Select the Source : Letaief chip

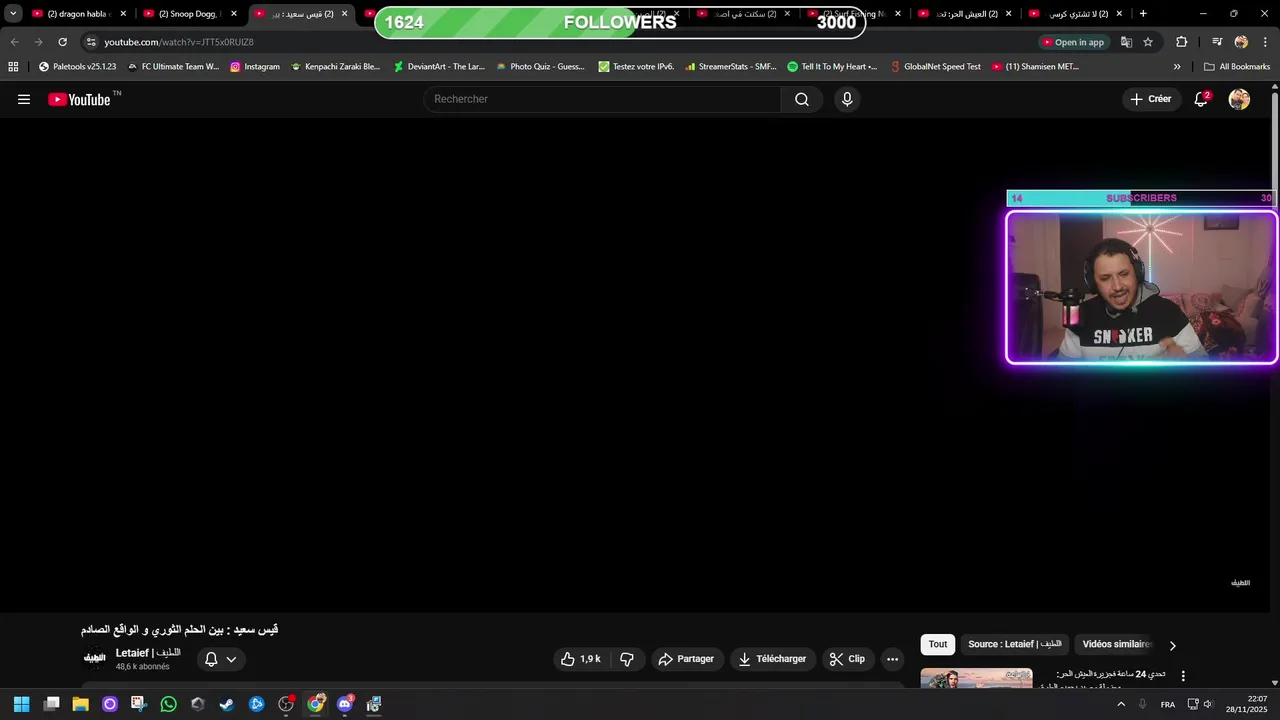[1015, 645]
